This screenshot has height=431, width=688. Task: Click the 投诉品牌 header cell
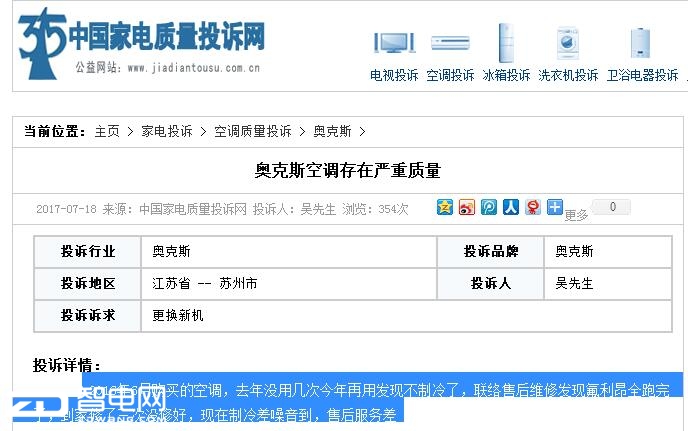(491, 251)
